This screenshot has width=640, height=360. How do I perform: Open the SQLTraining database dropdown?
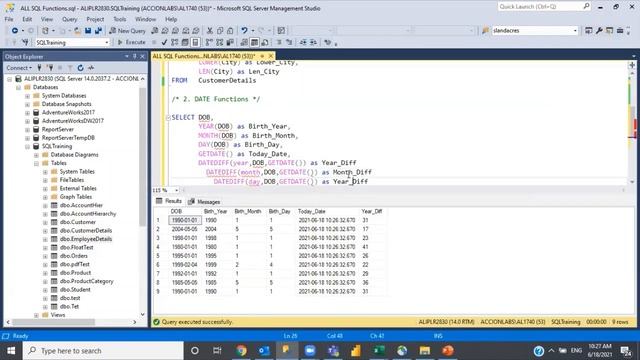coord(107,42)
